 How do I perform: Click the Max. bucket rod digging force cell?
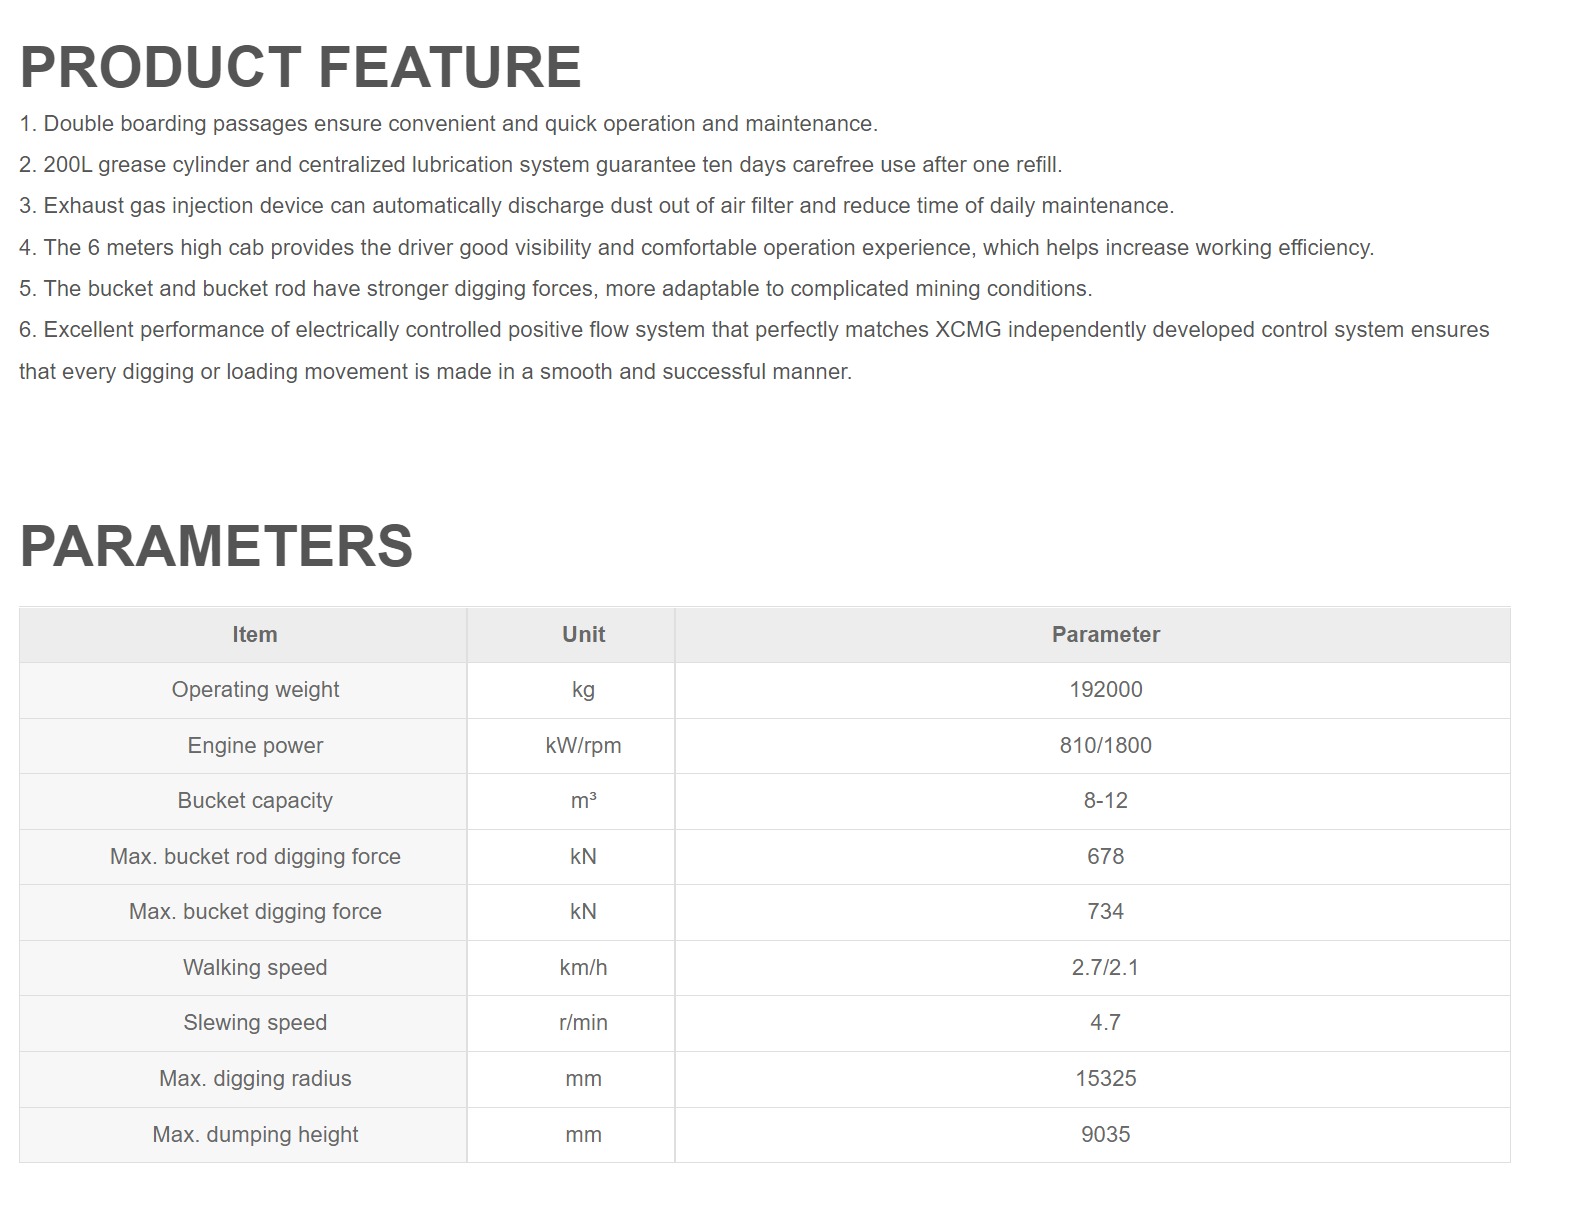point(255,857)
